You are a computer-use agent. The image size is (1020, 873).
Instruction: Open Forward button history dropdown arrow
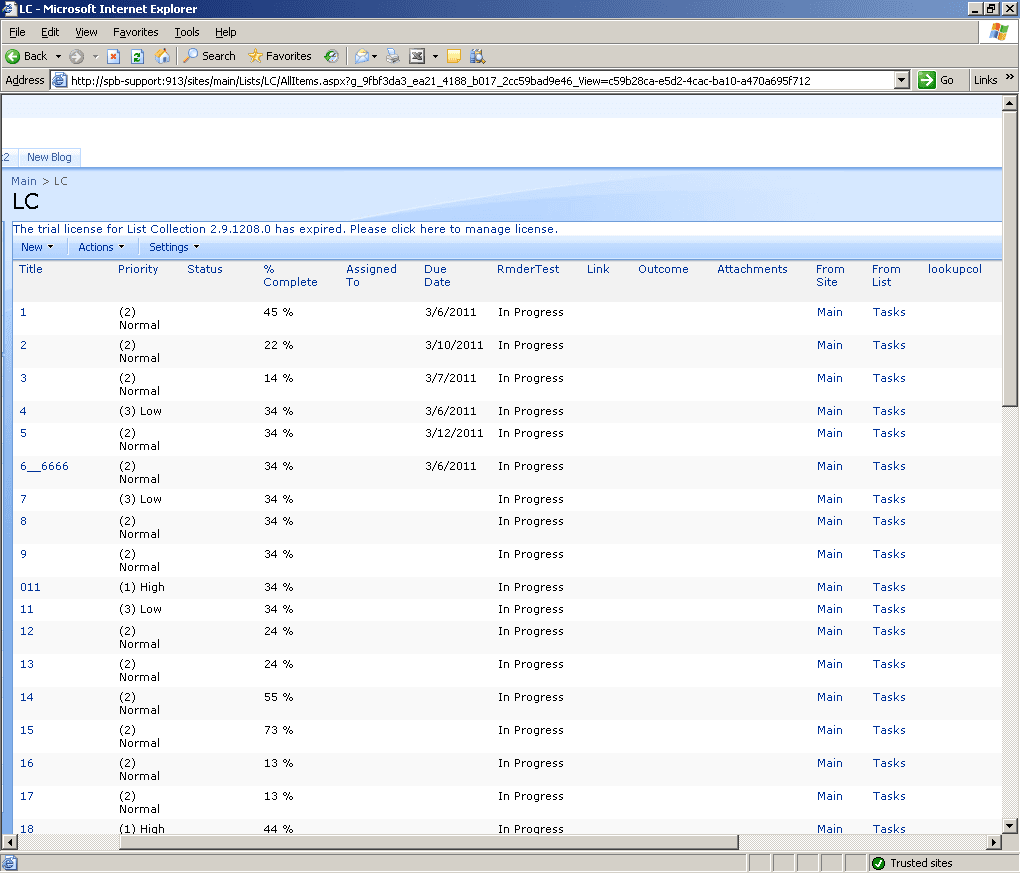[x=95, y=57]
